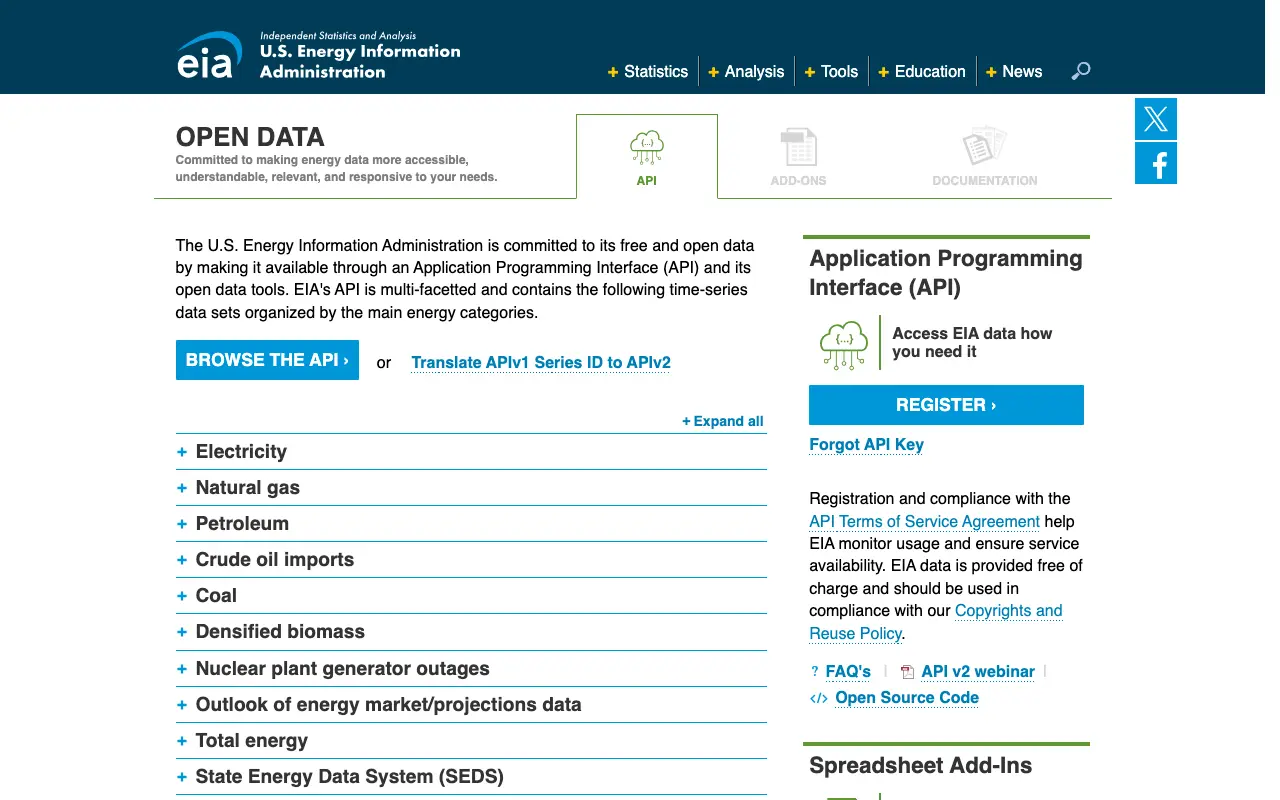Open the Facebook share icon
1280x800 pixels.
[x=1156, y=163]
